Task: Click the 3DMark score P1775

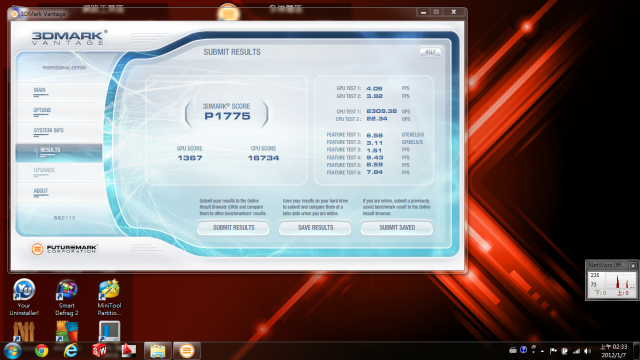Action: [x=227, y=116]
